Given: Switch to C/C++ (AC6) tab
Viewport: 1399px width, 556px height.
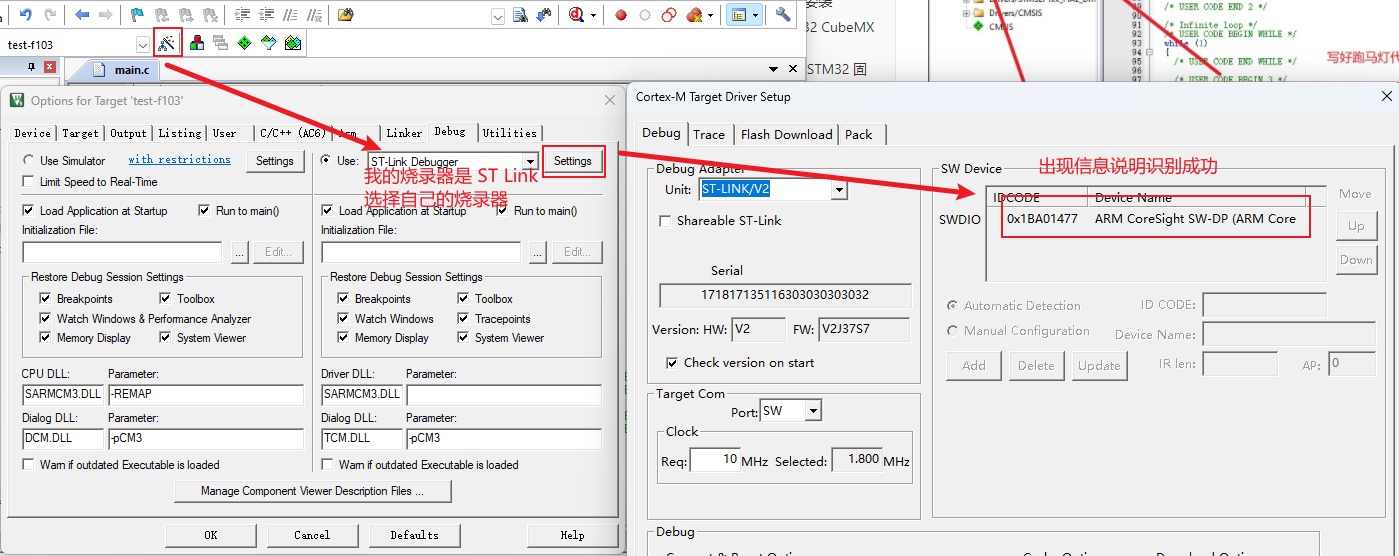Looking at the screenshot, I should pyautogui.click(x=292, y=133).
